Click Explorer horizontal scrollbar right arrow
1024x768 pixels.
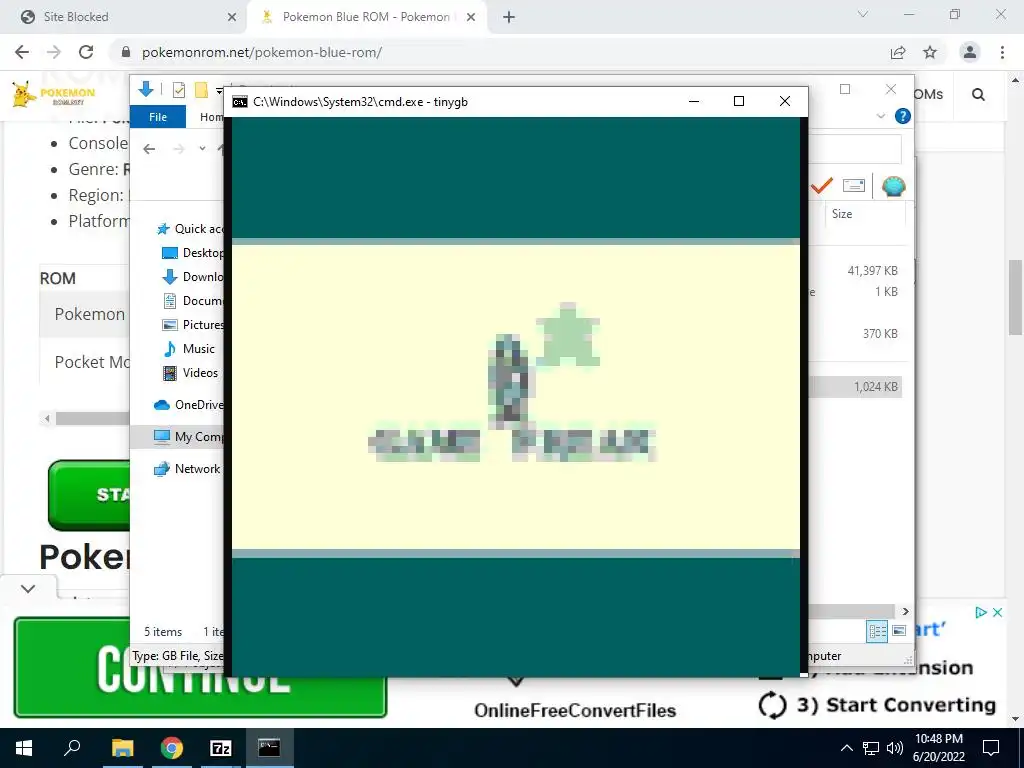(x=905, y=611)
